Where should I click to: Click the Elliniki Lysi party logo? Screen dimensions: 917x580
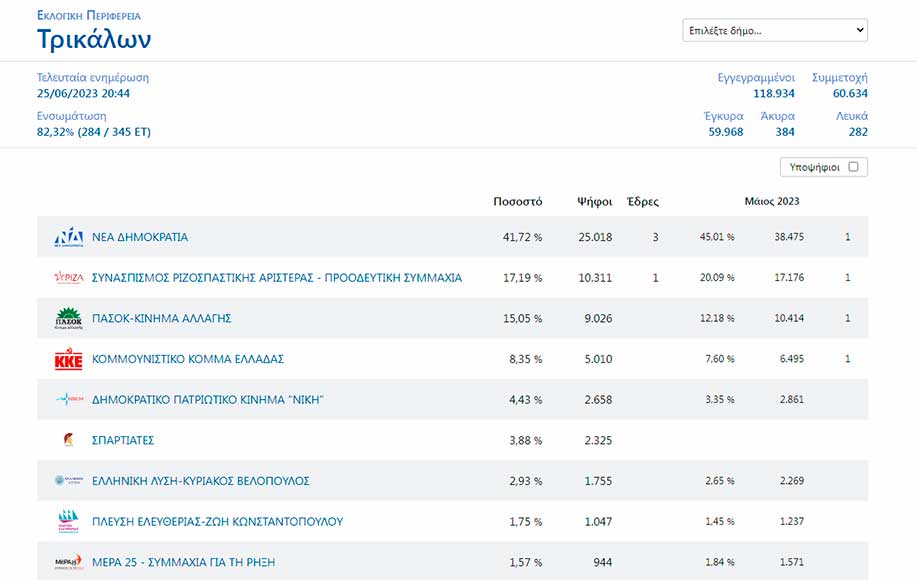[x=68, y=481]
